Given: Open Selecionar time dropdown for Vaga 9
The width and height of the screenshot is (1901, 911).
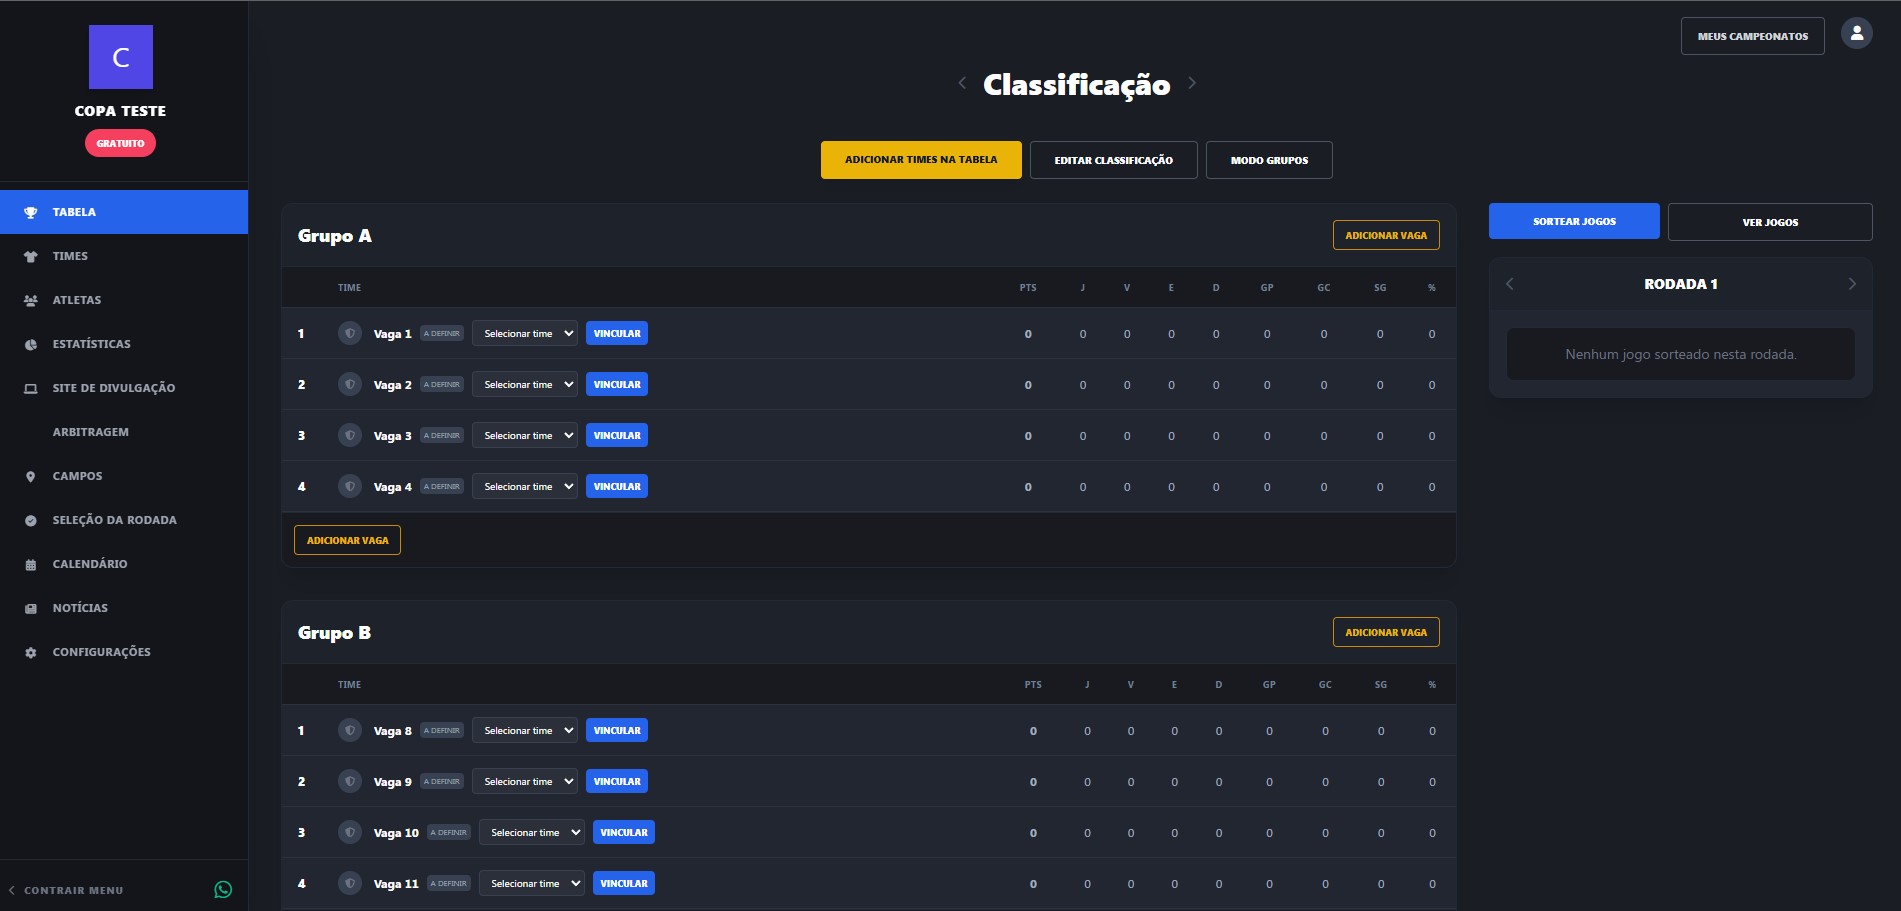Looking at the screenshot, I should (525, 781).
